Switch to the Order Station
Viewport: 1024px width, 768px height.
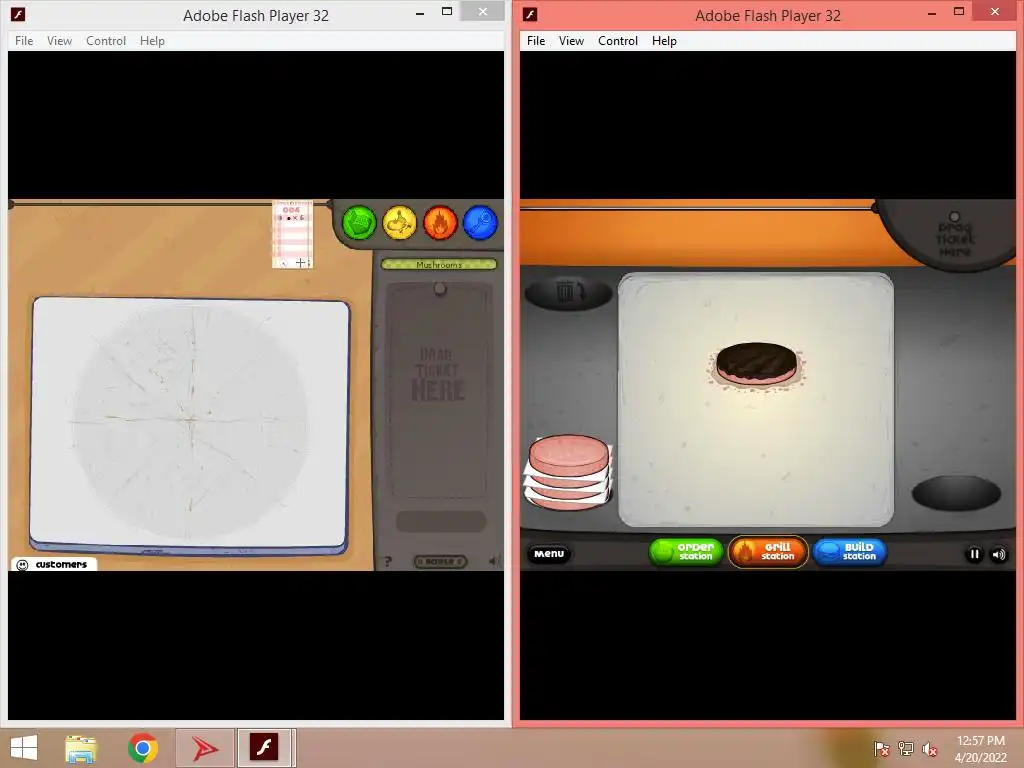(686, 552)
